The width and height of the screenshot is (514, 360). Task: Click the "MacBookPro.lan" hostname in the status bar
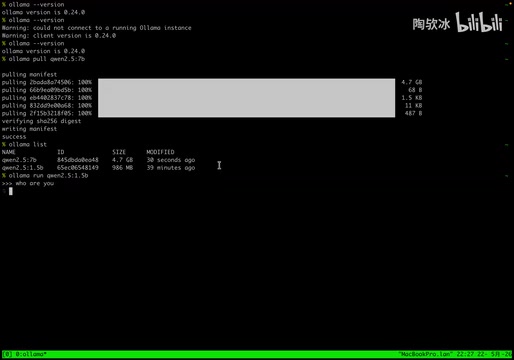pyautogui.click(x=425, y=354)
